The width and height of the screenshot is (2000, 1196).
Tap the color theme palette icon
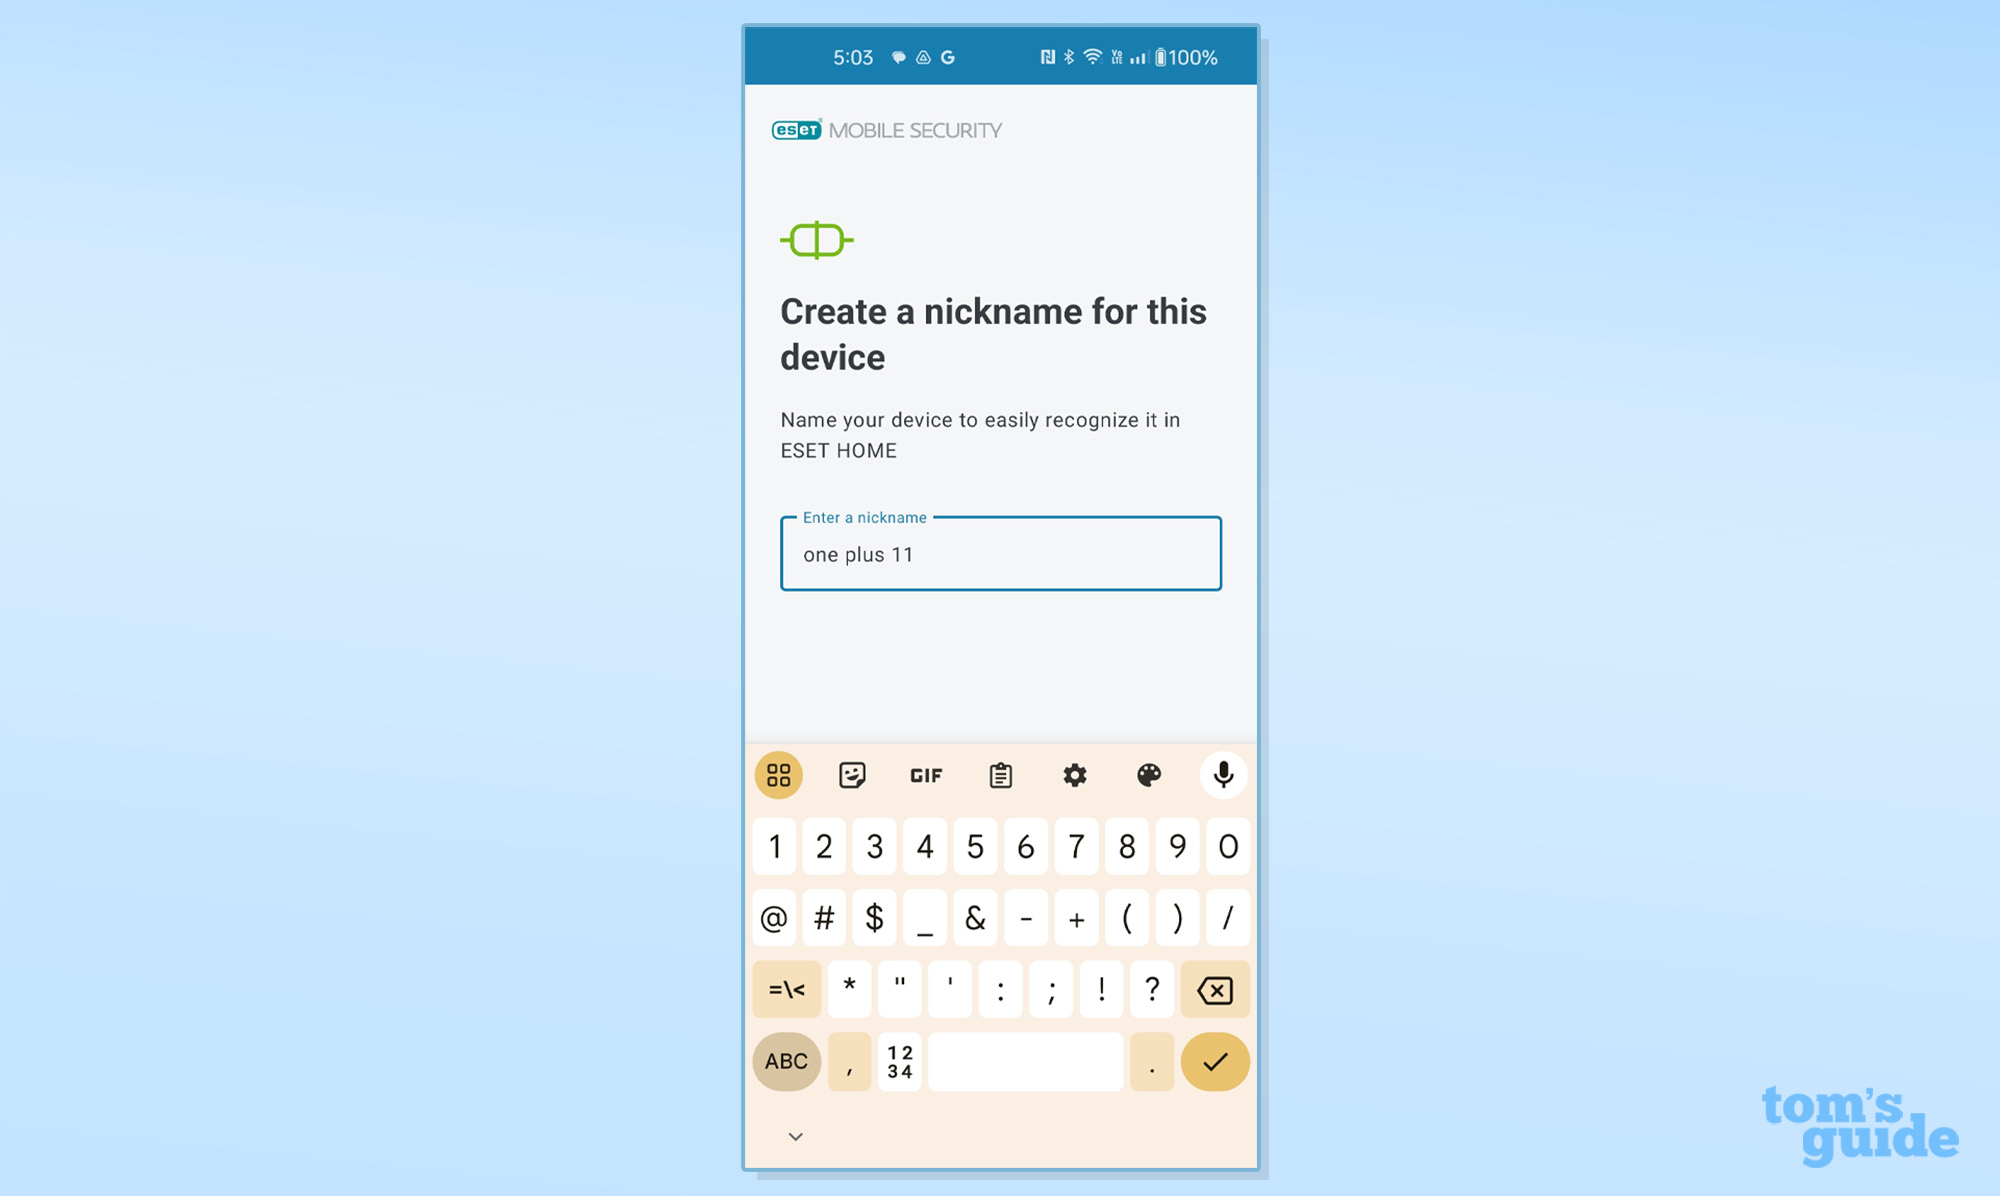(1147, 775)
